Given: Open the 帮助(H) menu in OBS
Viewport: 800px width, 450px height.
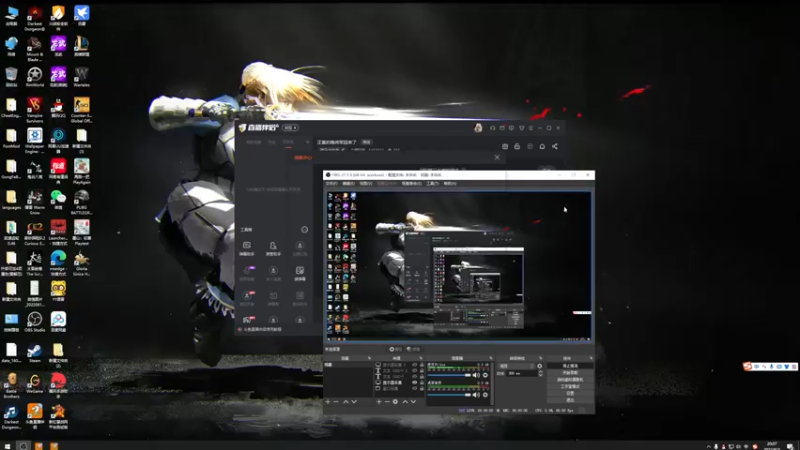Looking at the screenshot, I should point(450,183).
